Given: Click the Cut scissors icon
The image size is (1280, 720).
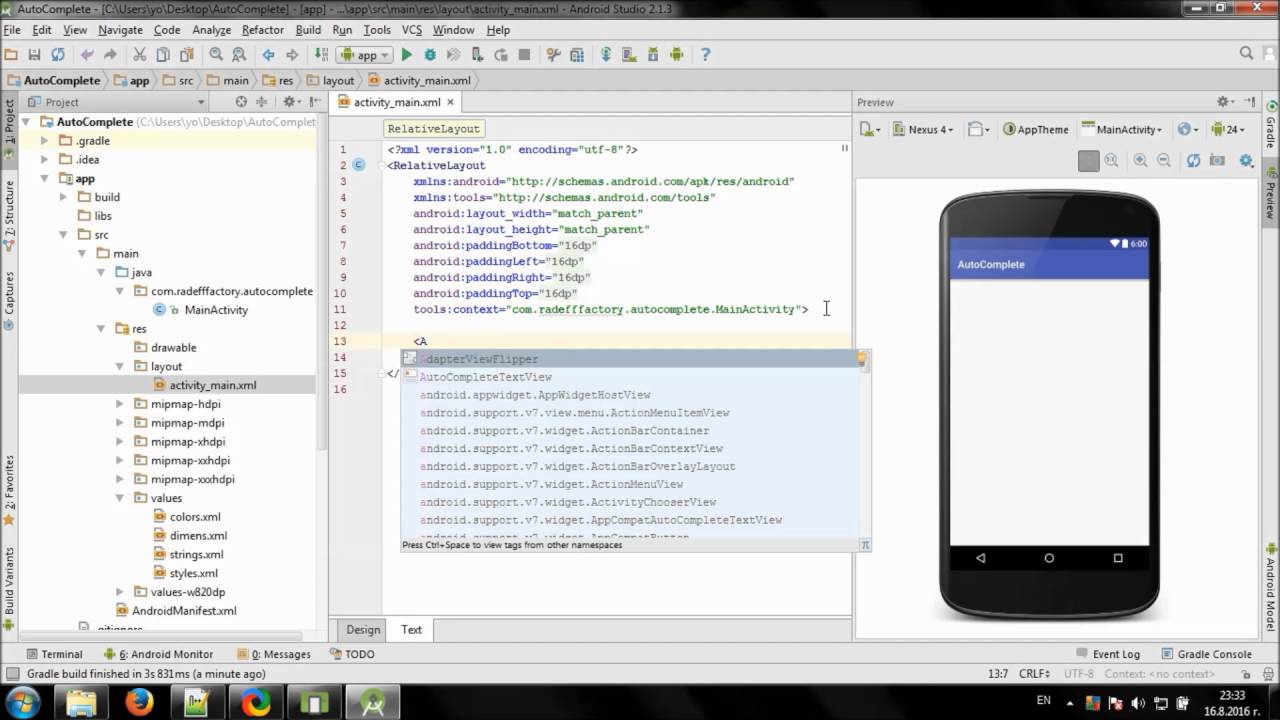Looking at the screenshot, I should click(x=139, y=55).
